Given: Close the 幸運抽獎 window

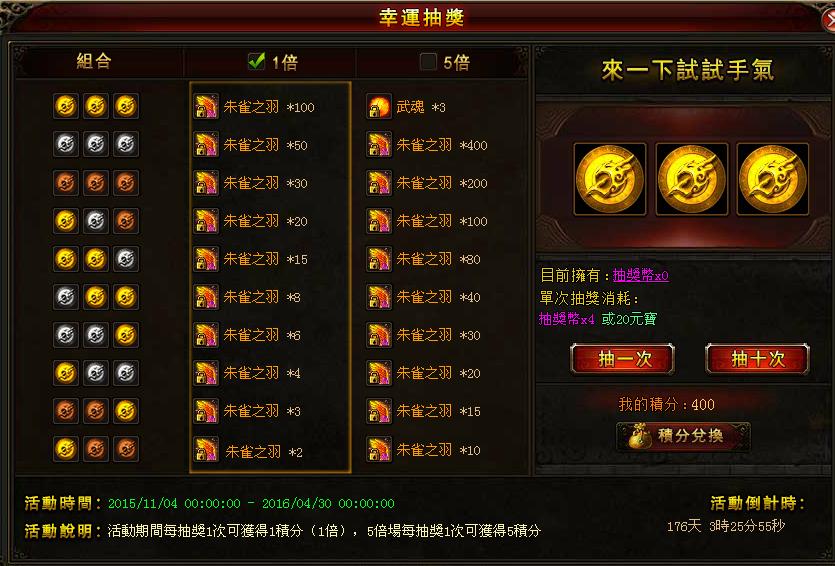Looking at the screenshot, I should (829, 20).
